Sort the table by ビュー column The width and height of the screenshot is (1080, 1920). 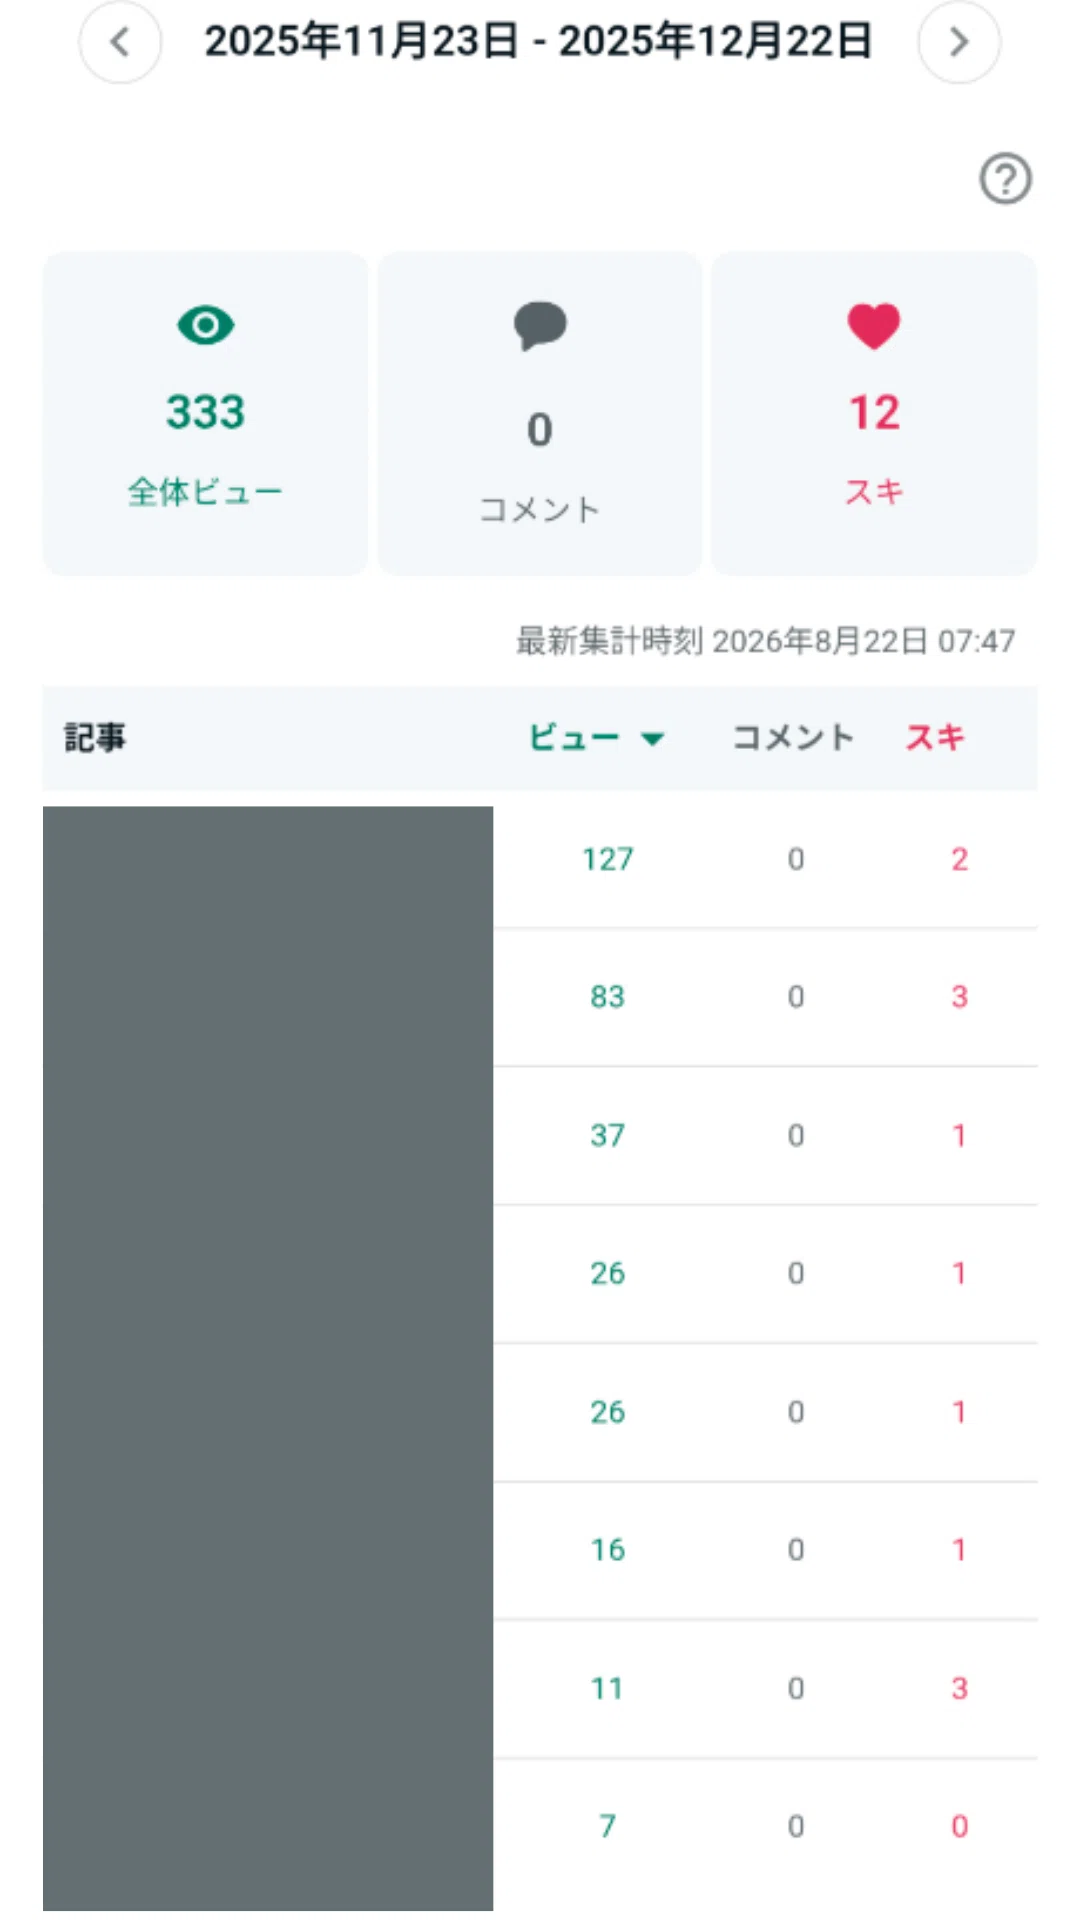click(574, 738)
